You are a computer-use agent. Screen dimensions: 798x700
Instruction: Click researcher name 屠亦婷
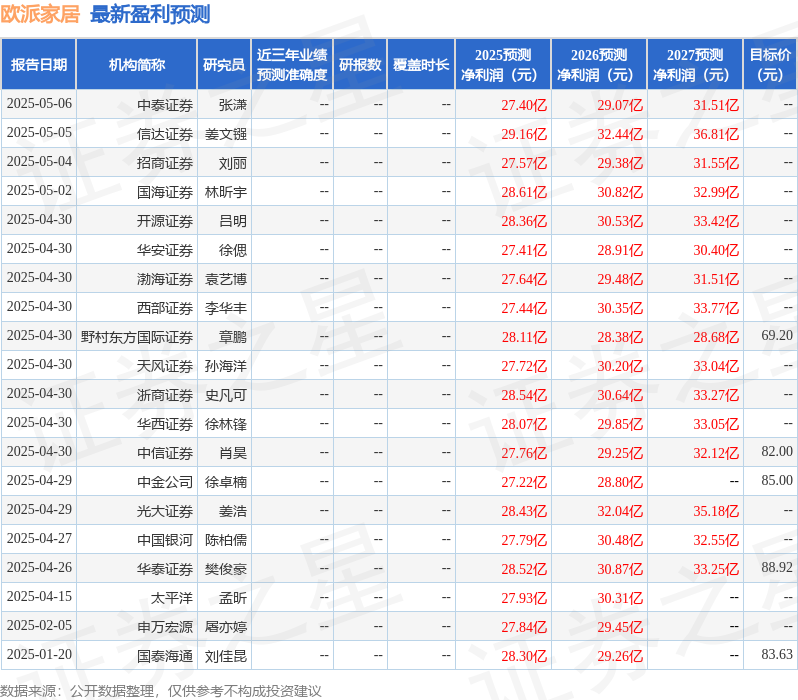click(x=226, y=627)
